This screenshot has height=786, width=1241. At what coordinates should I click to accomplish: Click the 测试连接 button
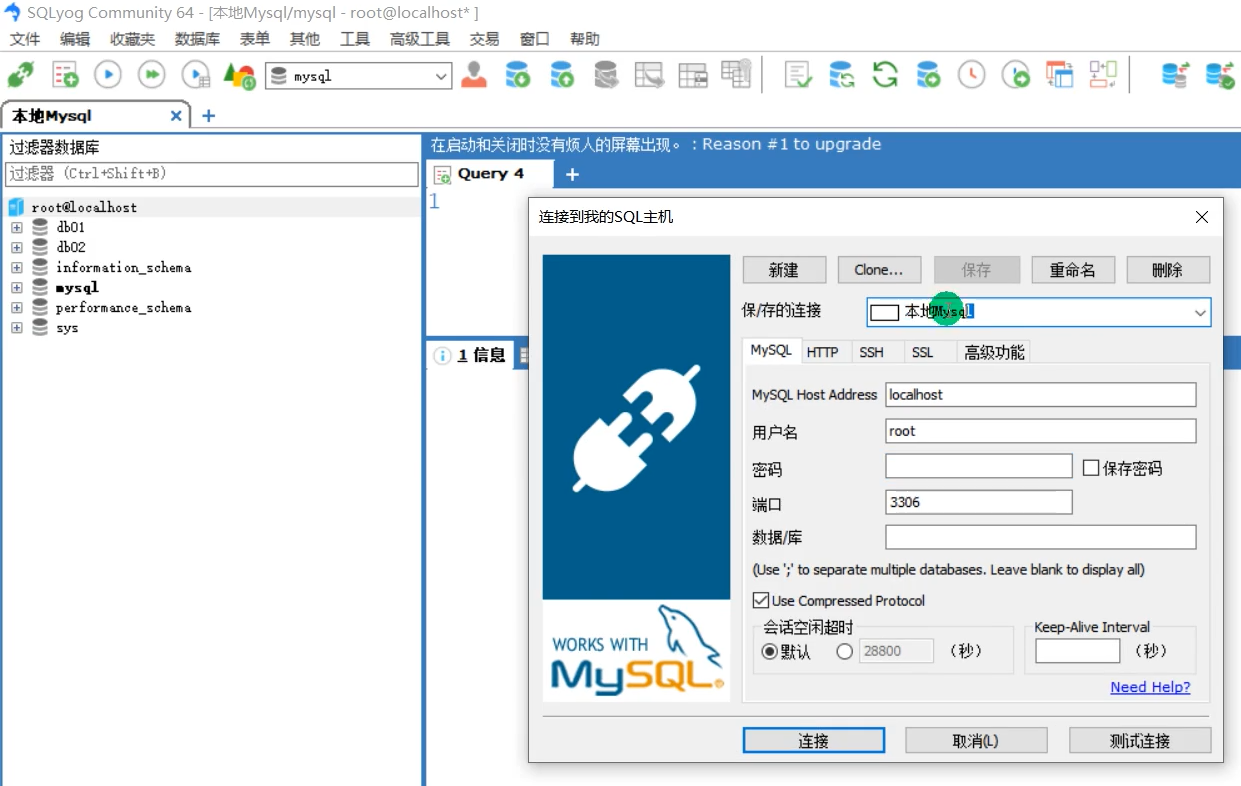click(1140, 740)
